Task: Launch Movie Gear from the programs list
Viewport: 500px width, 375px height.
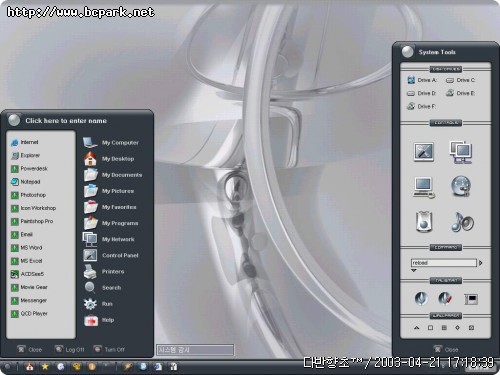Action: tap(29, 287)
